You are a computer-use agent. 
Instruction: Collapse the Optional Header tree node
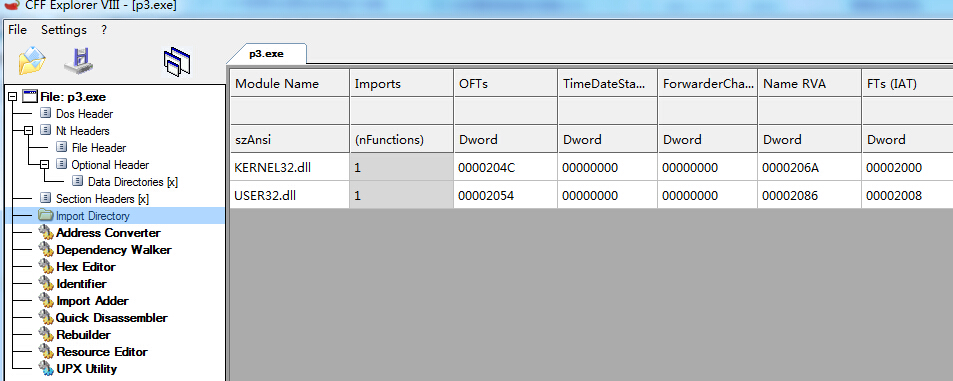click(44, 165)
